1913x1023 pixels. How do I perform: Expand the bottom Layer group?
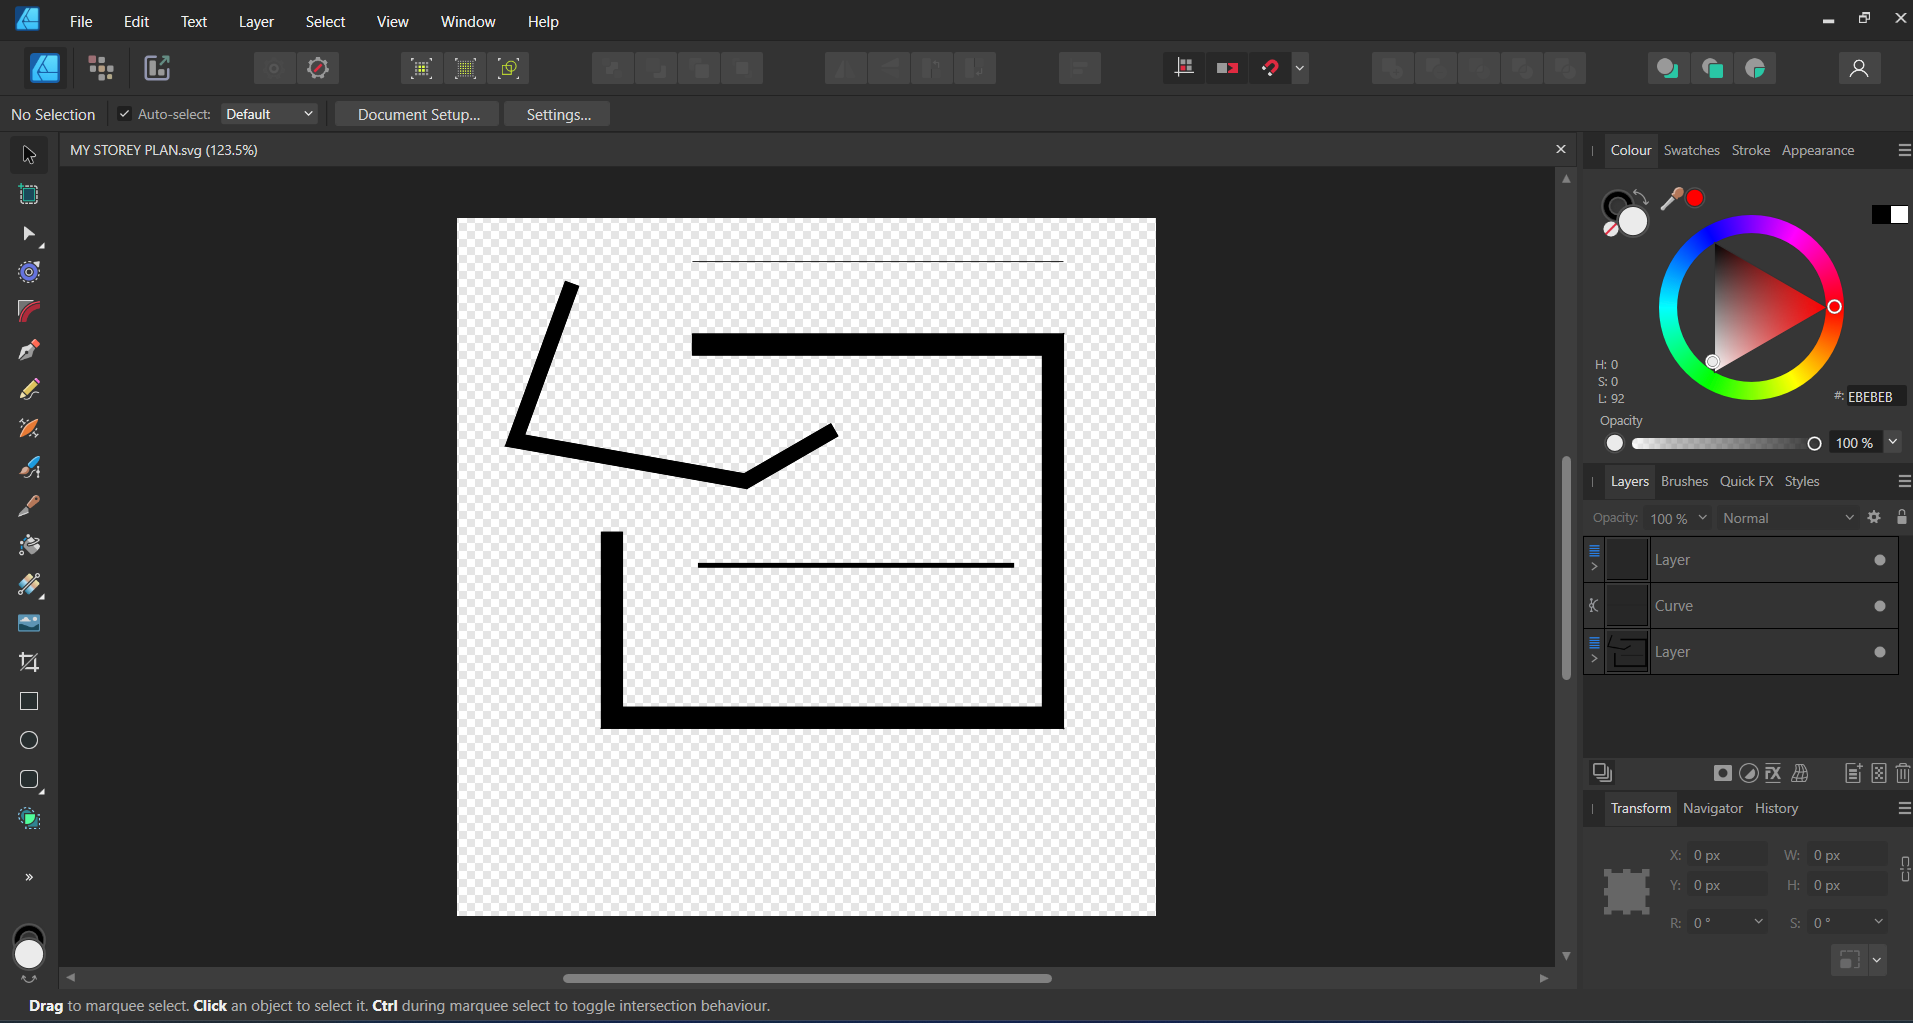point(1594,659)
